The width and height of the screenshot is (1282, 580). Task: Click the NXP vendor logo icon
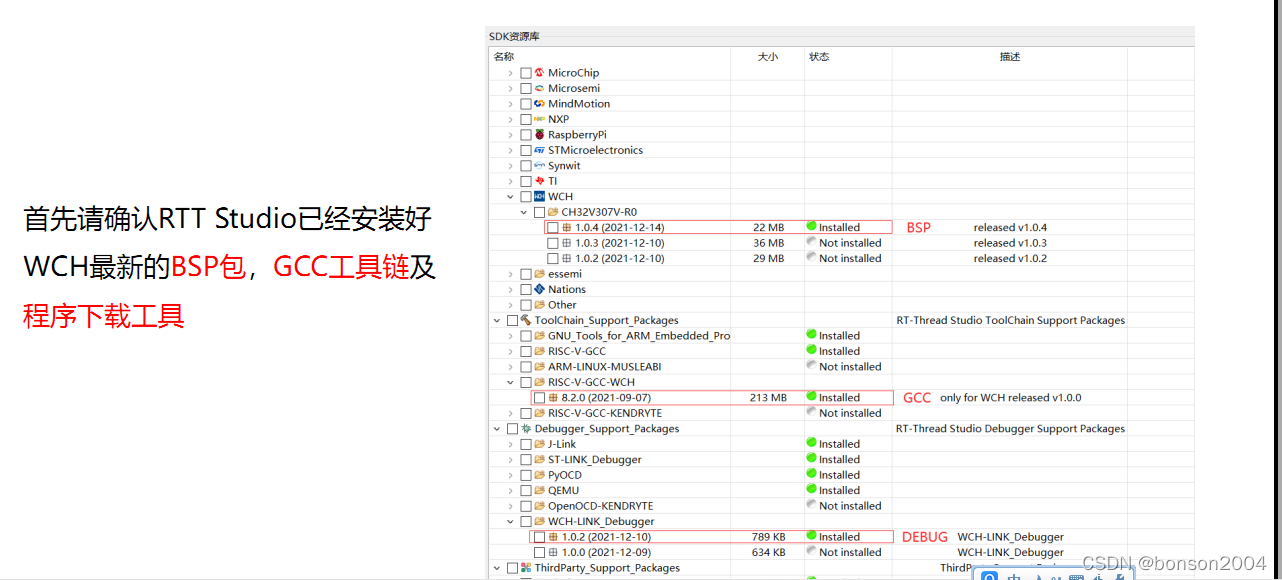point(539,119)
